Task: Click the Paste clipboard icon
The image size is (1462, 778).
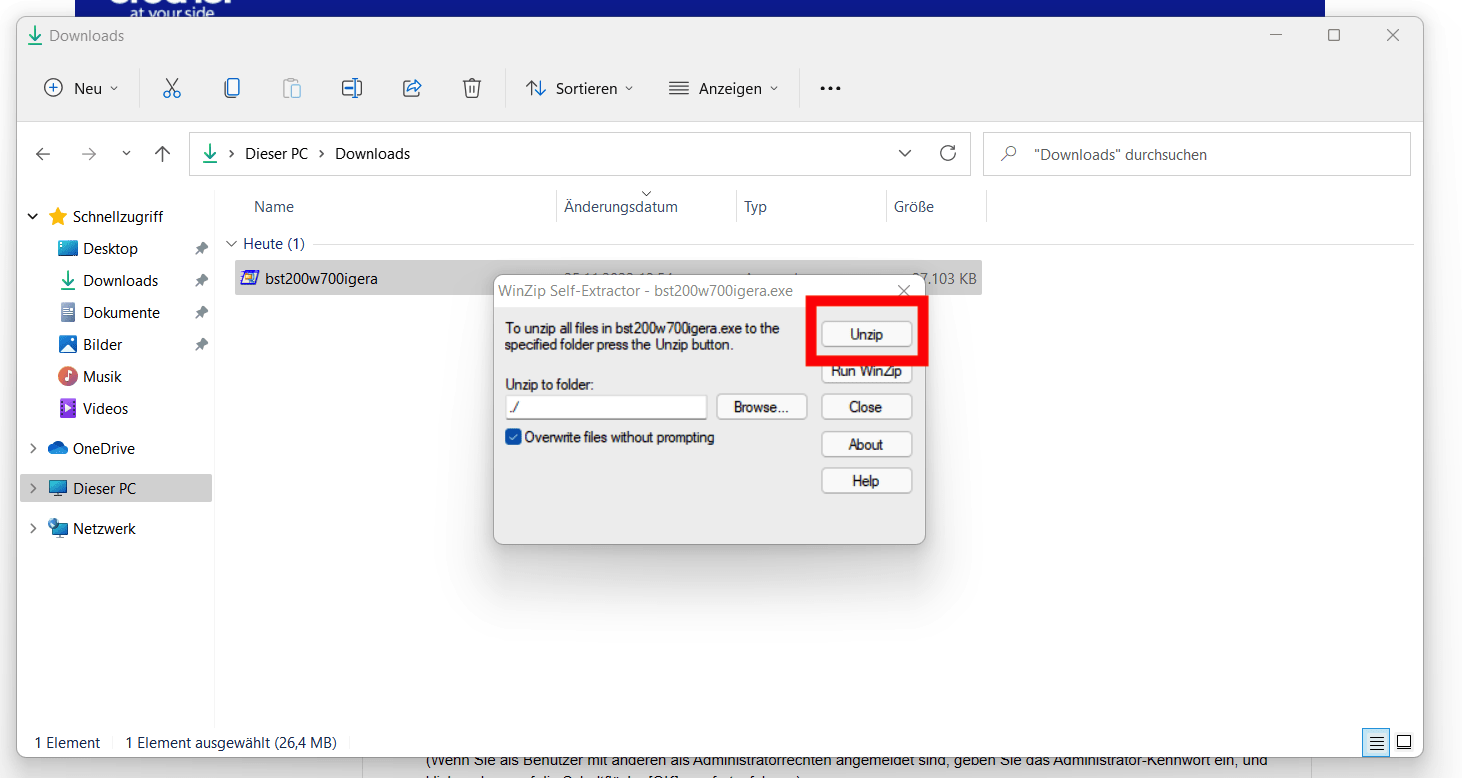Action: [292, 88]
